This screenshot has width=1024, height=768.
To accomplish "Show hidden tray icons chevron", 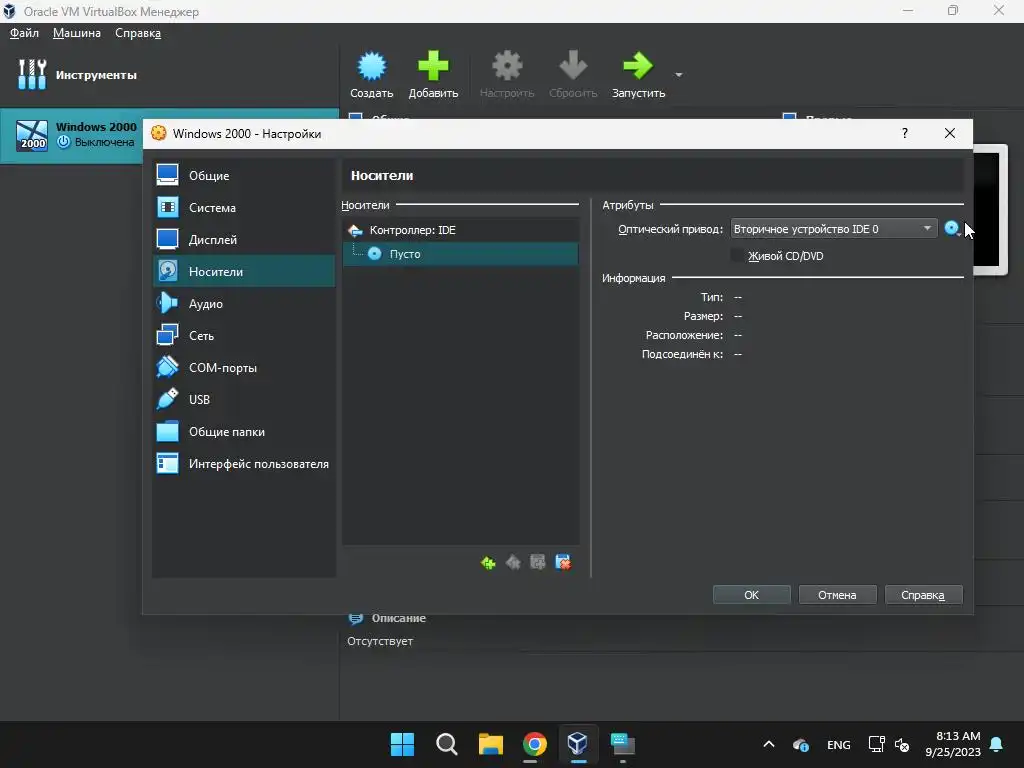I will (769, 744).
